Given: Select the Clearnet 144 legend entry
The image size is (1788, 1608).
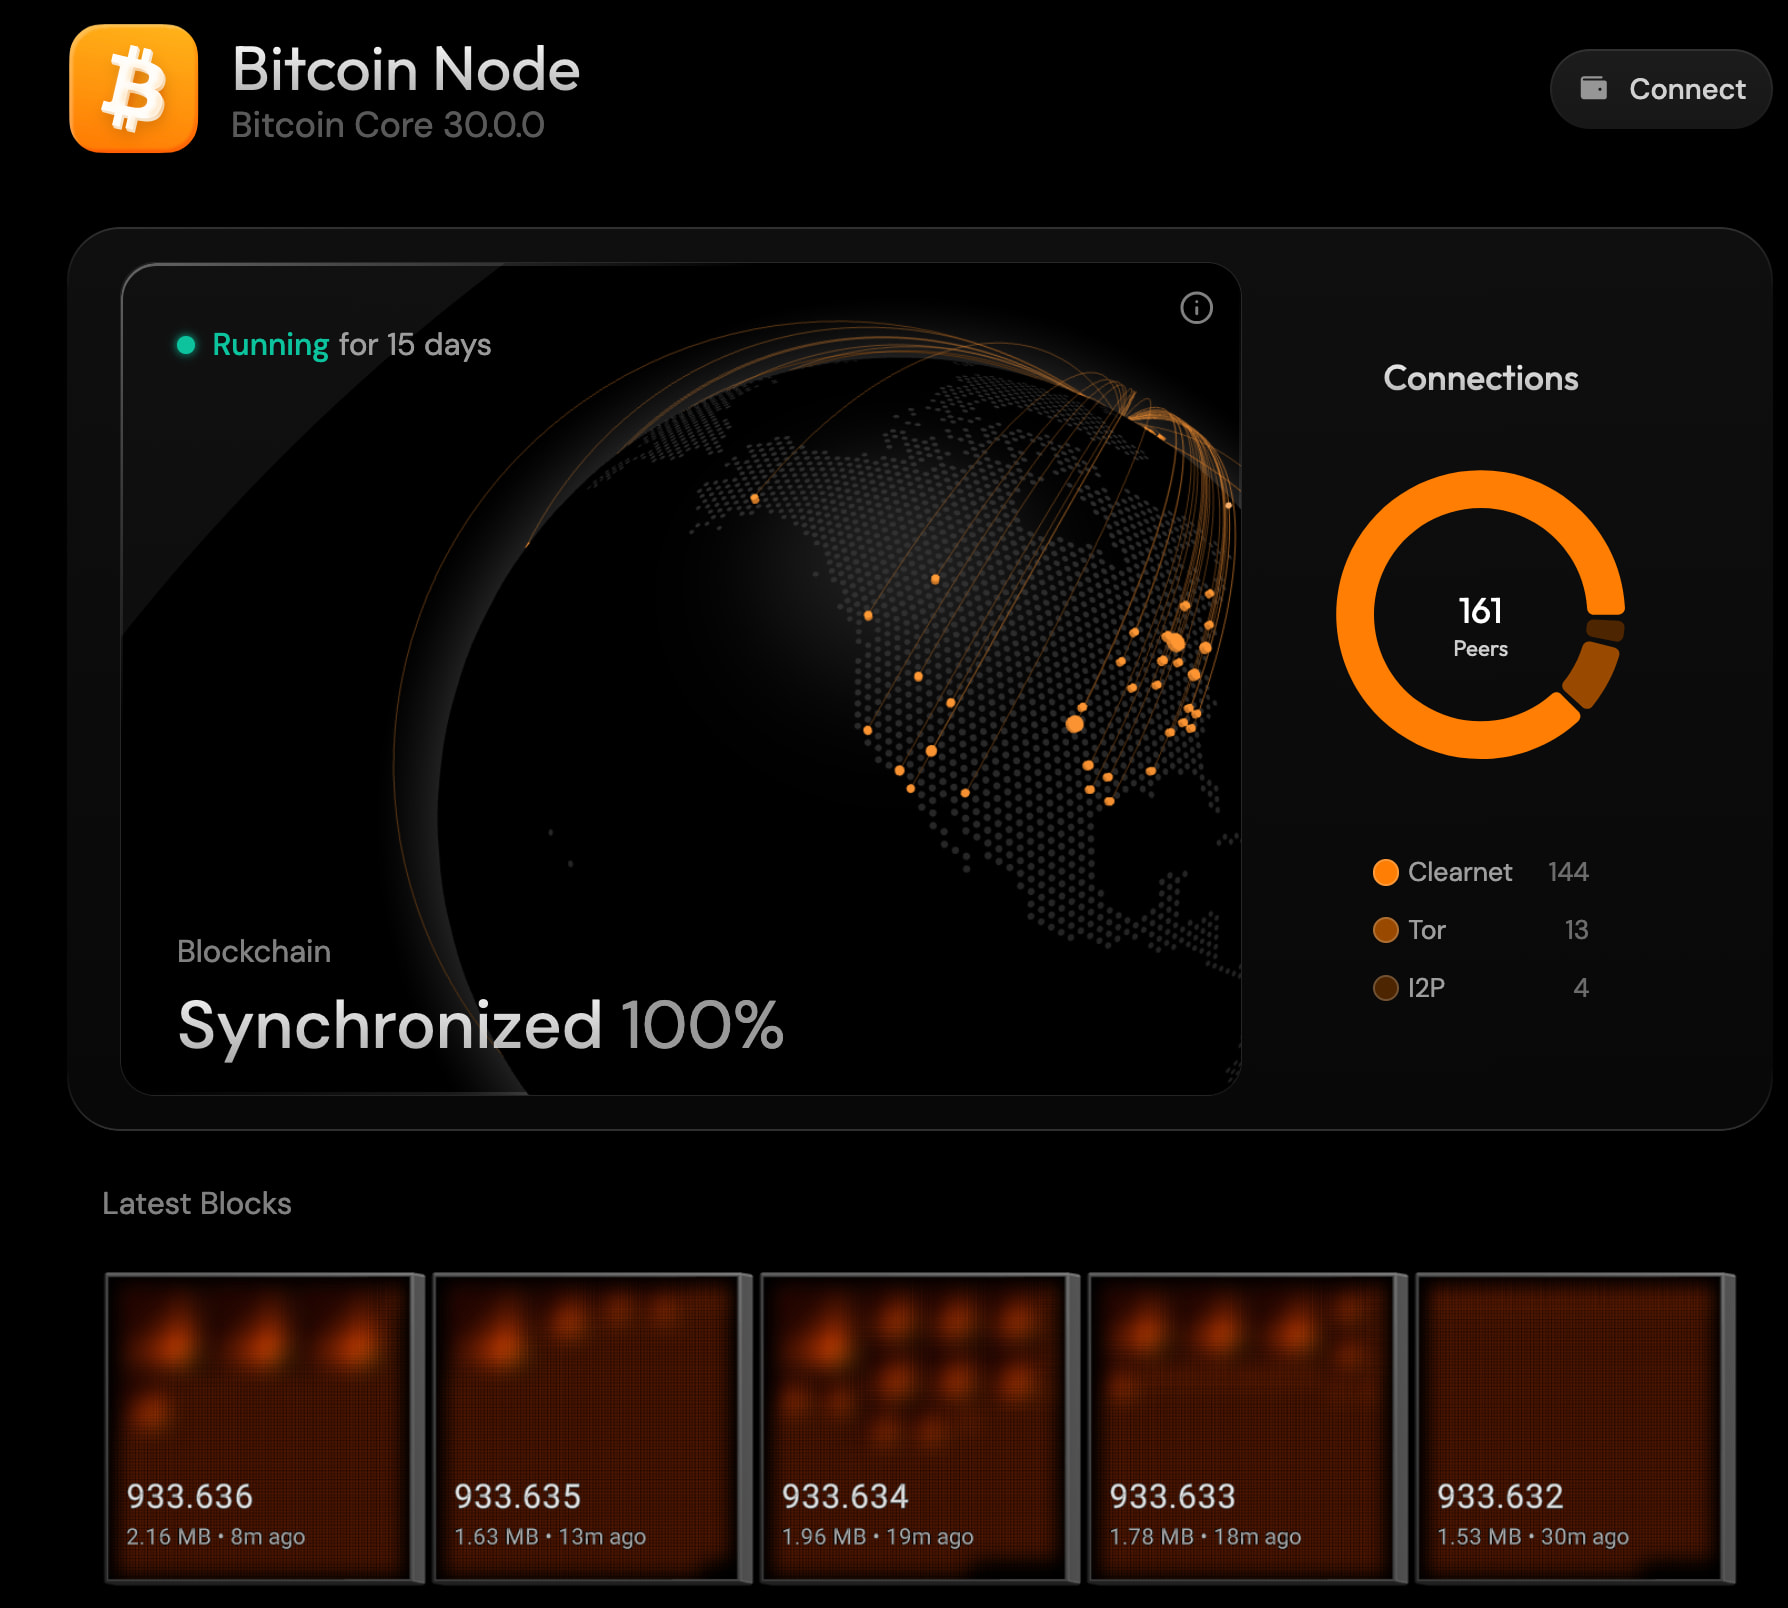Looking at the screenshot, I should [x=1480, y=872].
